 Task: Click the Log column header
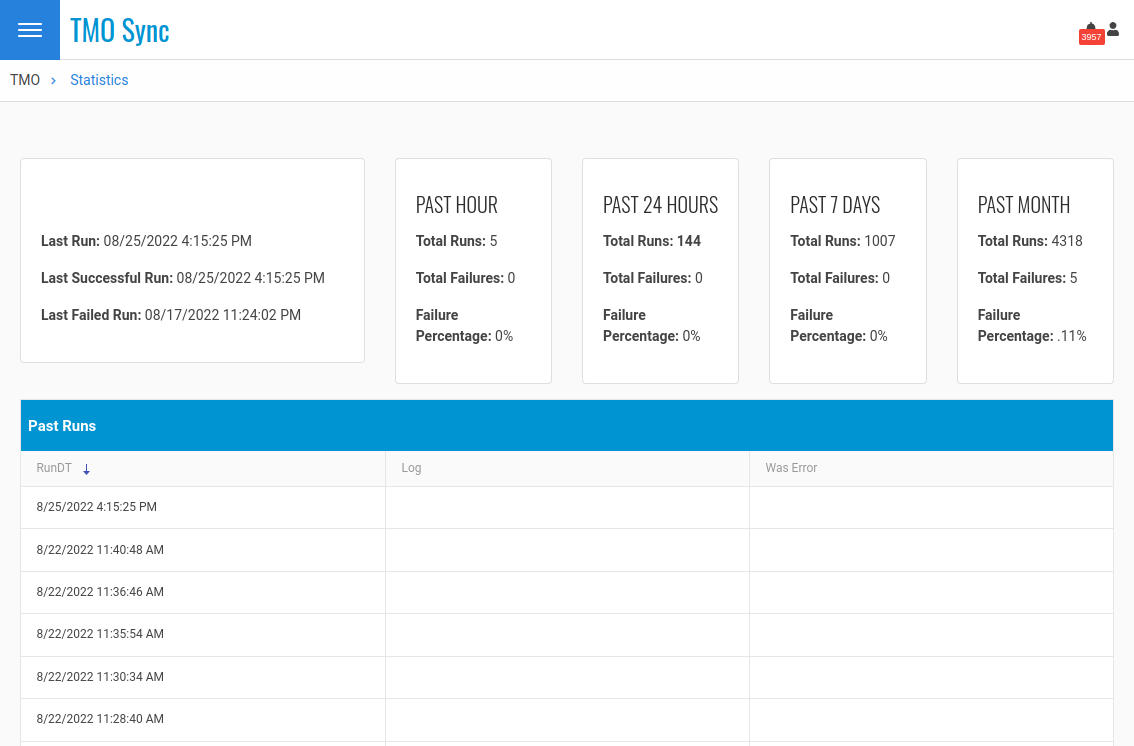click(411, 468)
